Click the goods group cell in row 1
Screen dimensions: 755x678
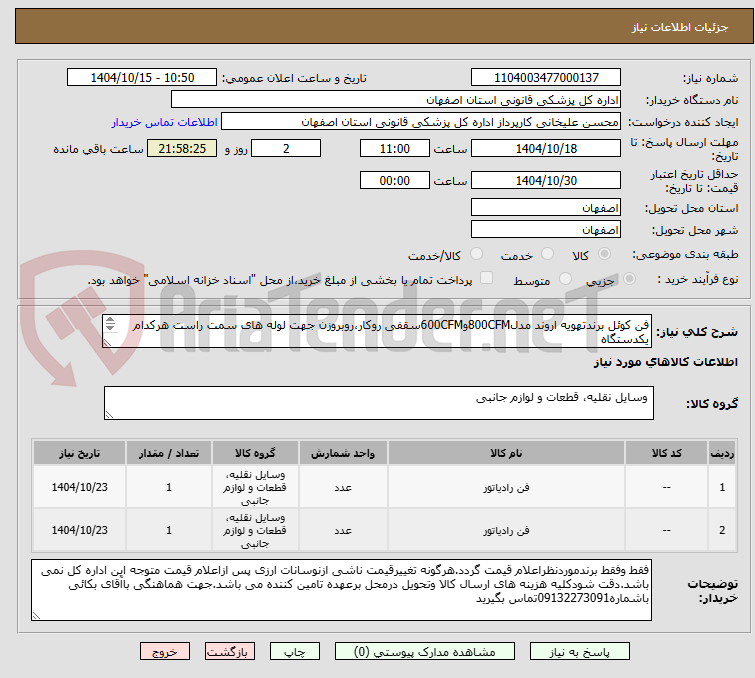click(x=255, y=487)
